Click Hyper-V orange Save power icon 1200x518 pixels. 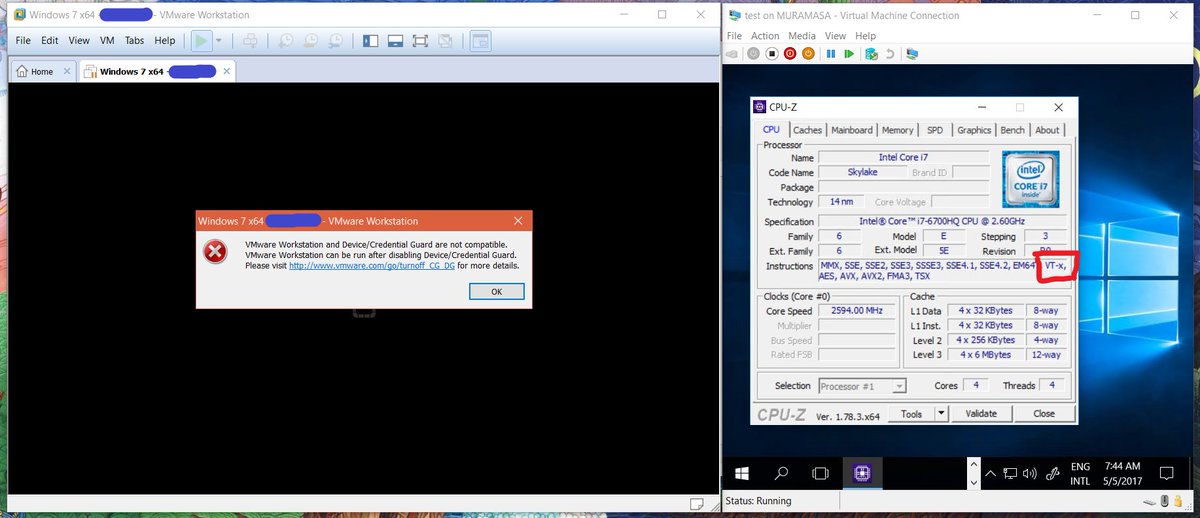point(807,54)
